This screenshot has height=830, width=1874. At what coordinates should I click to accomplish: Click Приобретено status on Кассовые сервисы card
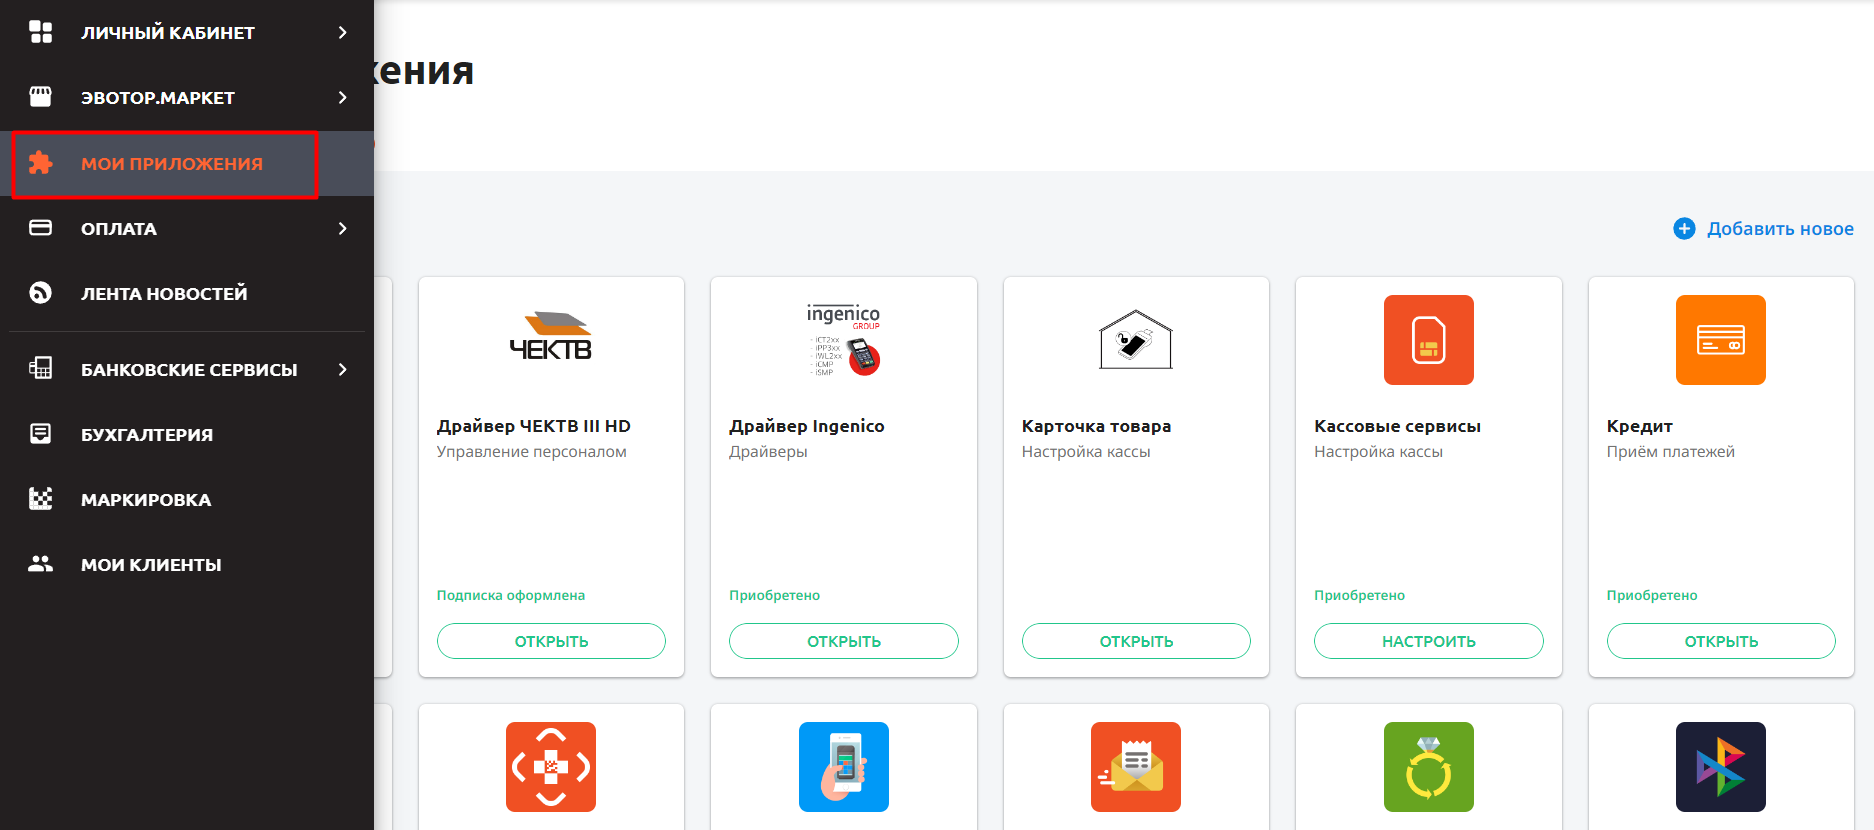pyautogui.click(x=1360, y=595)
